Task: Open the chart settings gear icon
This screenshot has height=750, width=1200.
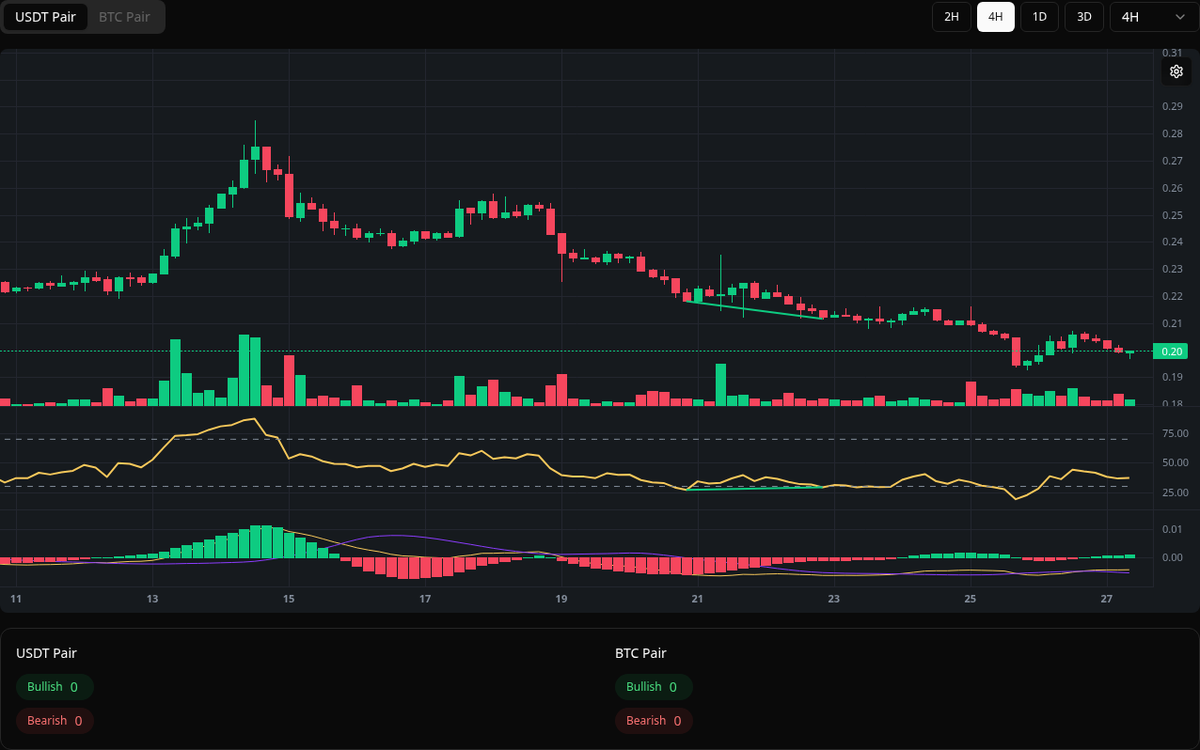Action: [1175, 71]
